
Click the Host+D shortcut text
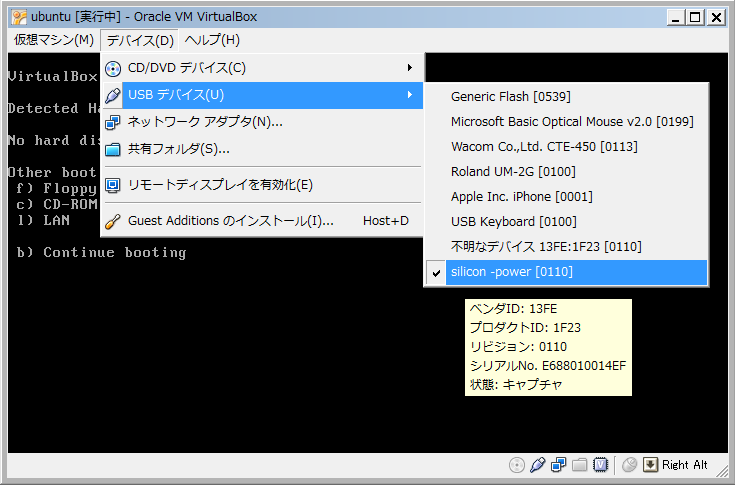click(x=386, y=221)
